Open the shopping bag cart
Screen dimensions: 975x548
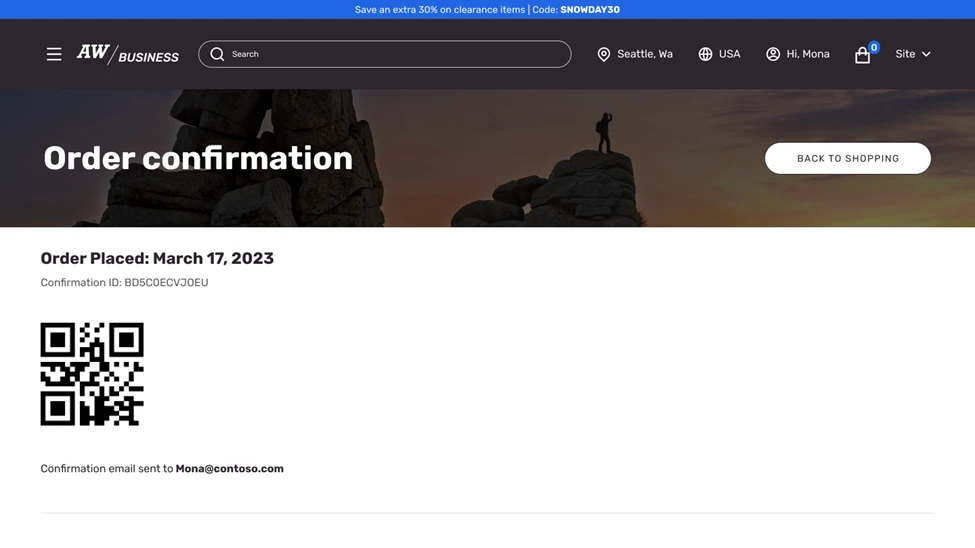(x=861, y=56)
